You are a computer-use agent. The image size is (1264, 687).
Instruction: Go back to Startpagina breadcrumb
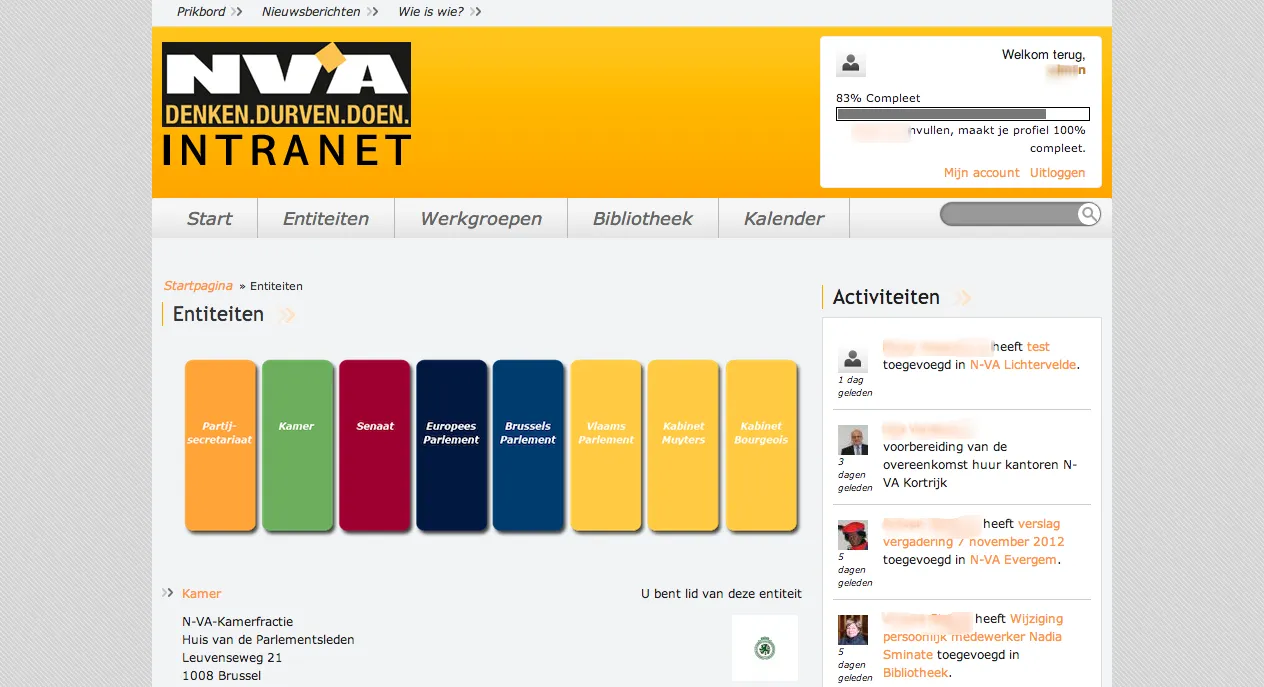click(x=198, y=286)
